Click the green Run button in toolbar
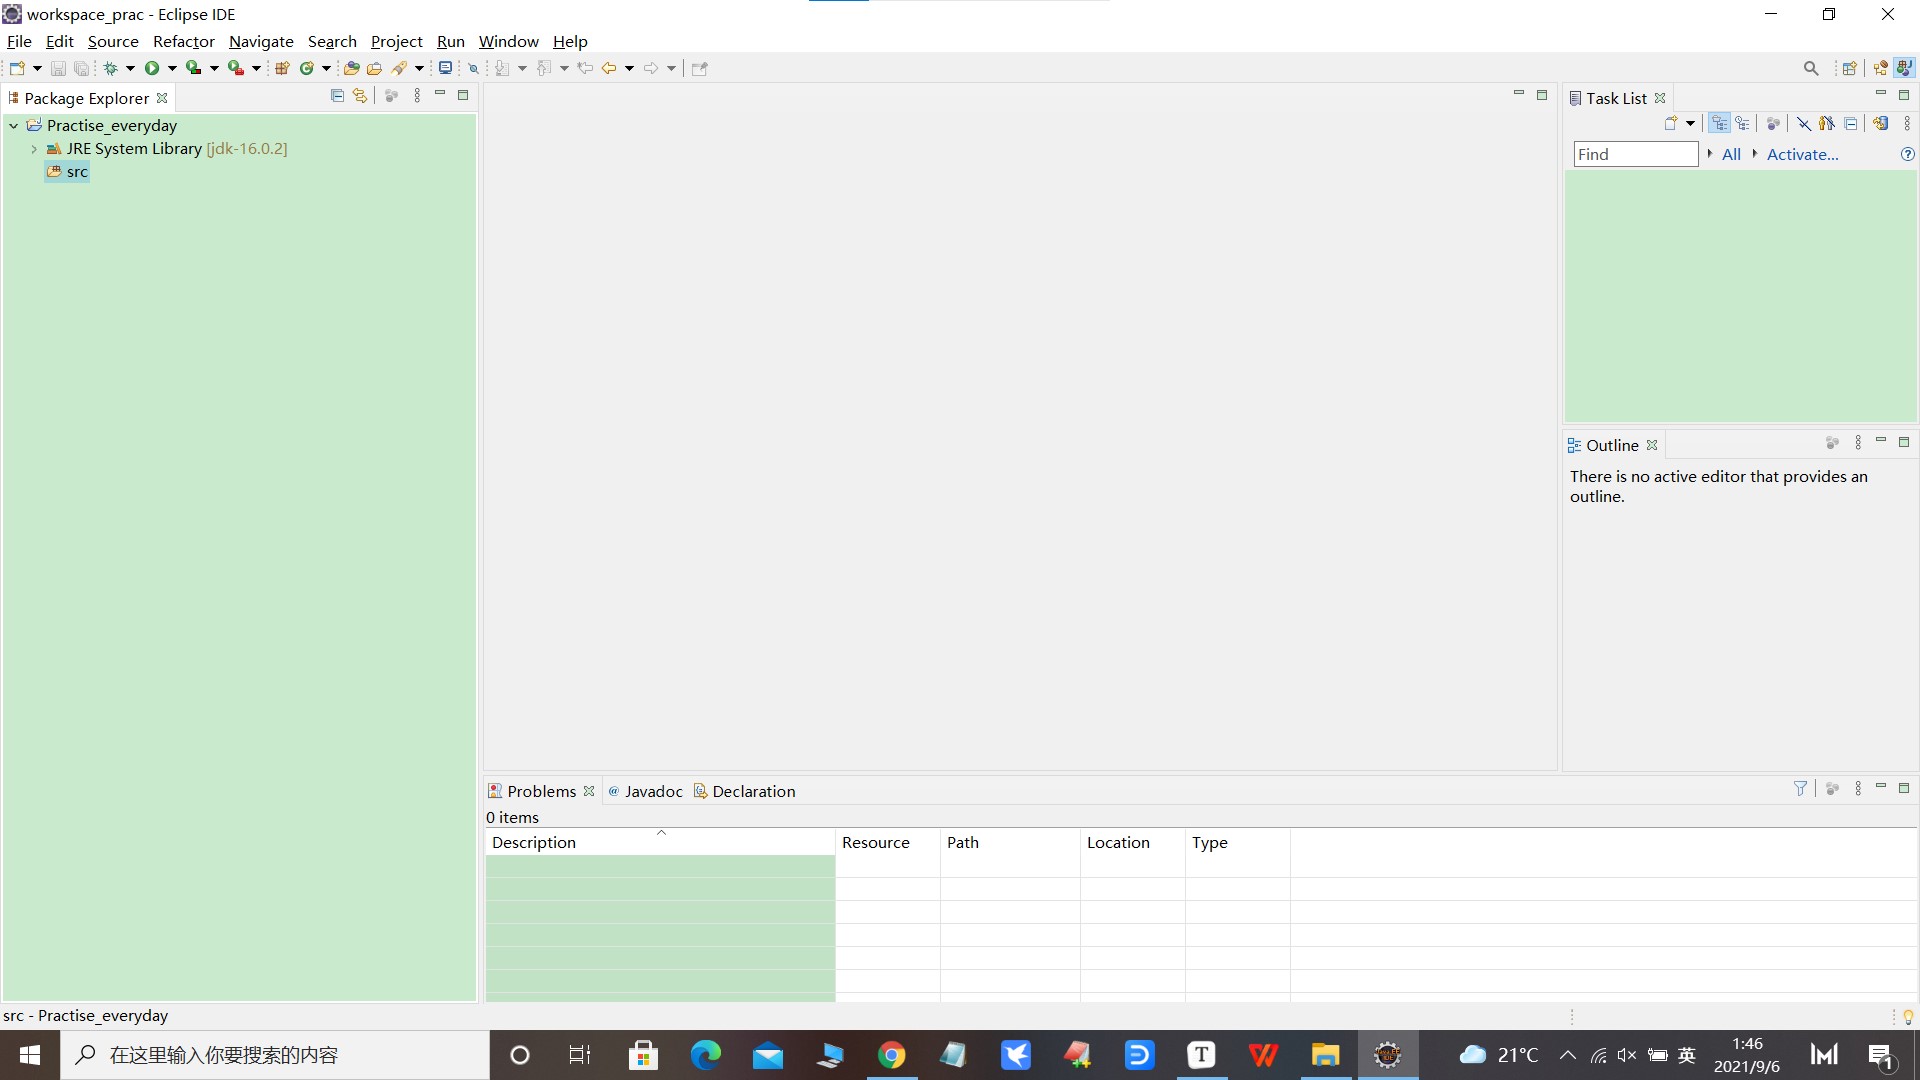This screenshot has height=1080, width=1920. point(152,68)
